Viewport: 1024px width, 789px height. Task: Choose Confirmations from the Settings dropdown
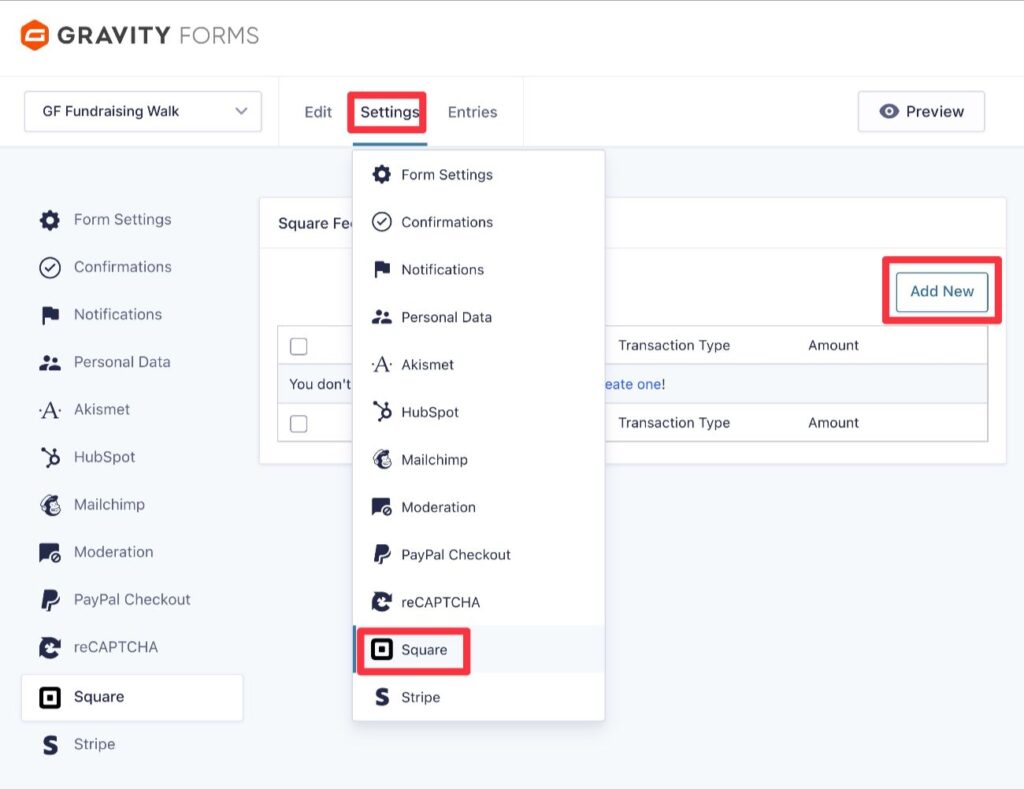tap(479, 222)
